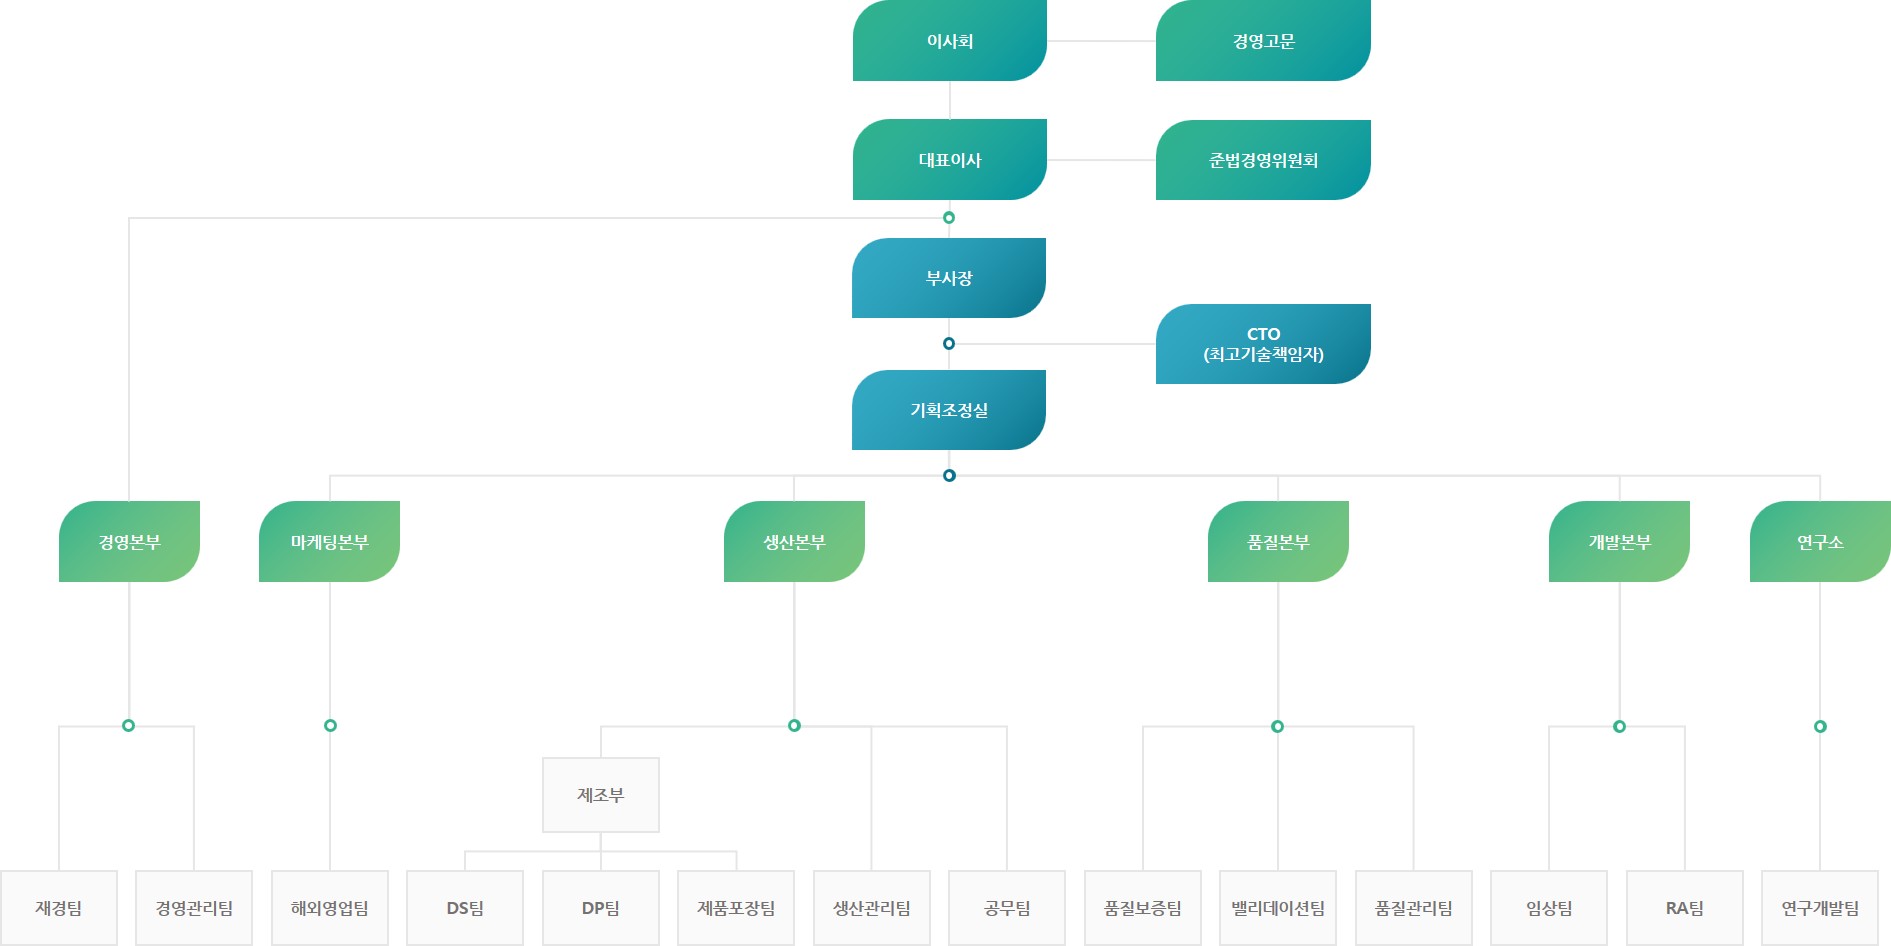The height and width of the screenshot is (946, 1891).
Task: Select the RA팀 team box
Action: pos(1684,908)
